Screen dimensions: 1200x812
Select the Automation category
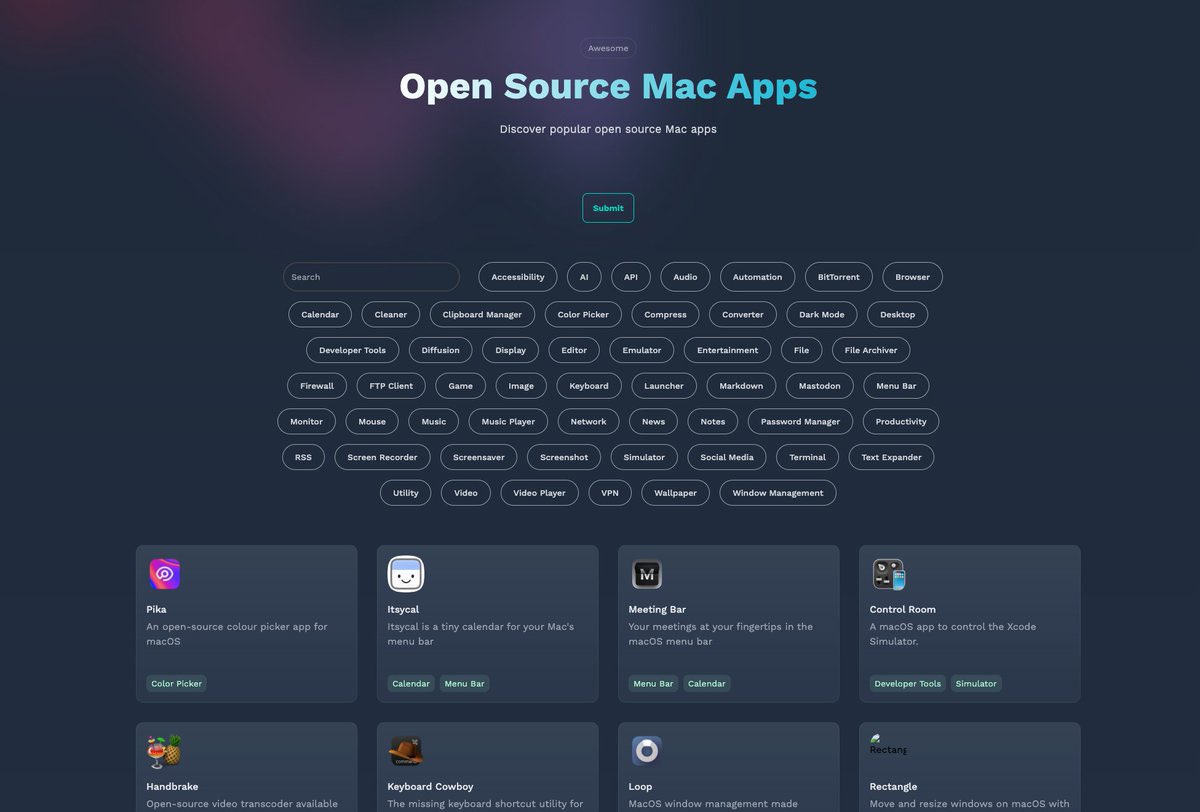(758, 277)
